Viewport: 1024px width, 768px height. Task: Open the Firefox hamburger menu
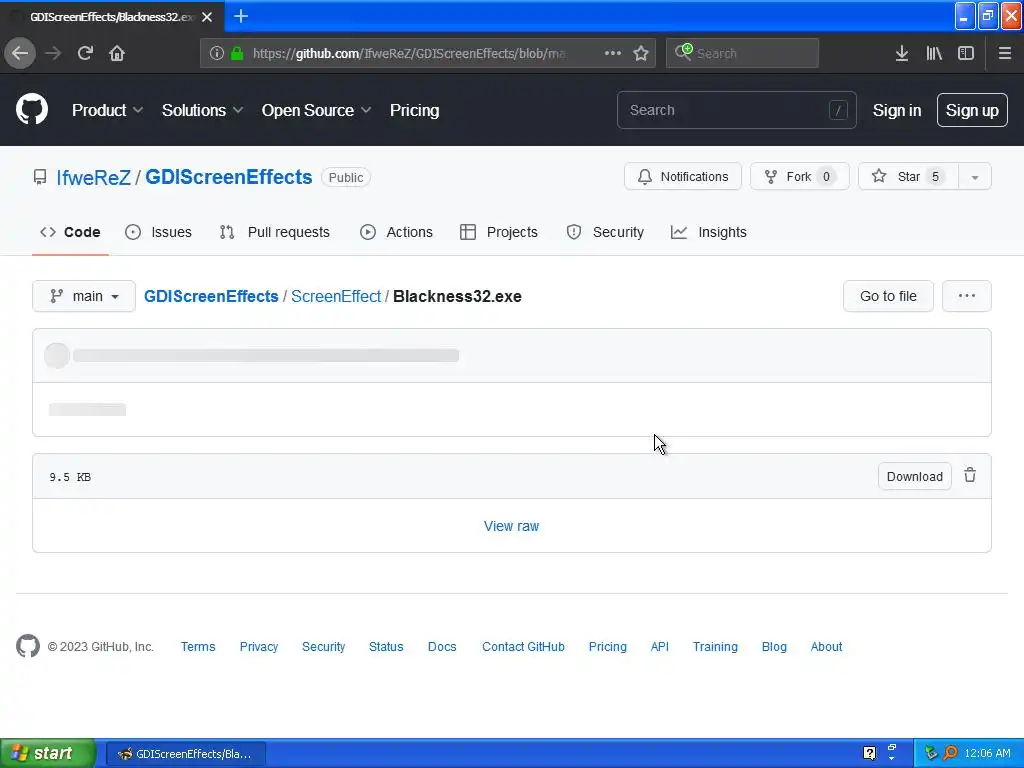1004,53
